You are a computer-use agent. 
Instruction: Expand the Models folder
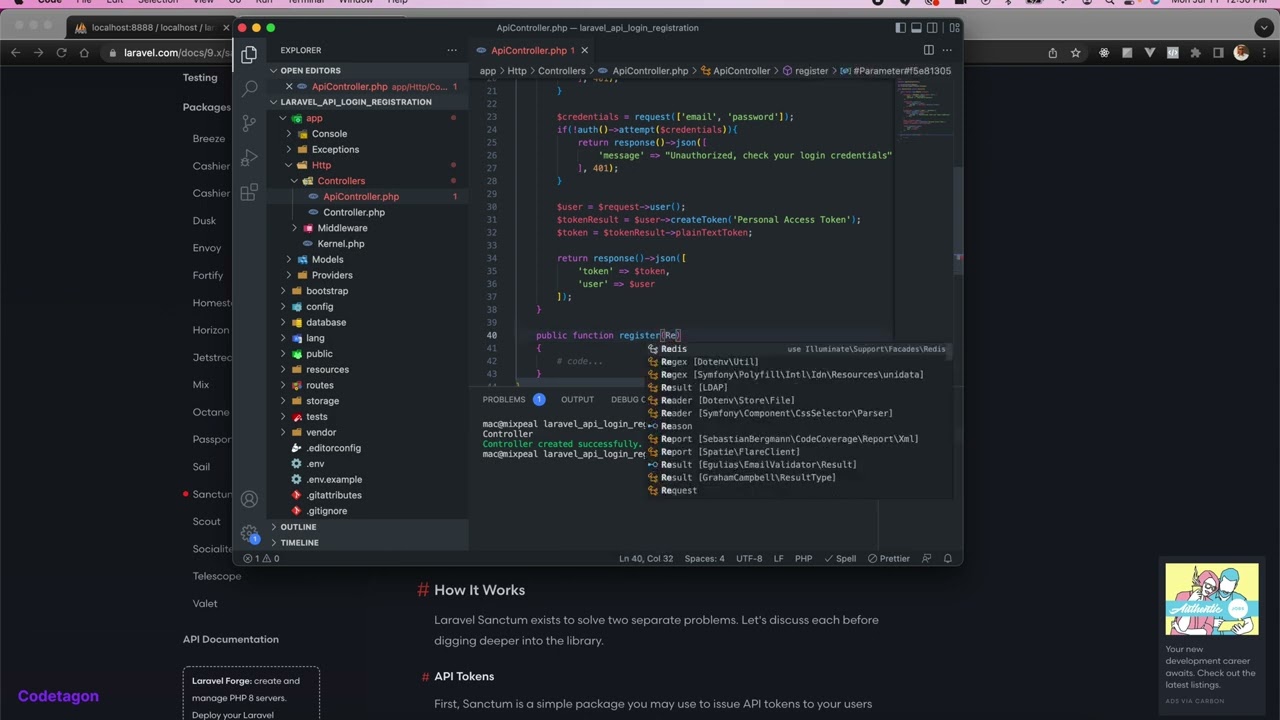[327, 260]
